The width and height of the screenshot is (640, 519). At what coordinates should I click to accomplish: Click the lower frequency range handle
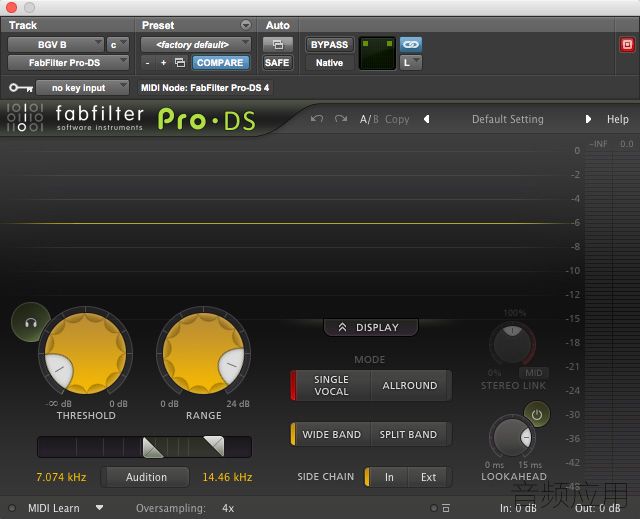point(153,447)
